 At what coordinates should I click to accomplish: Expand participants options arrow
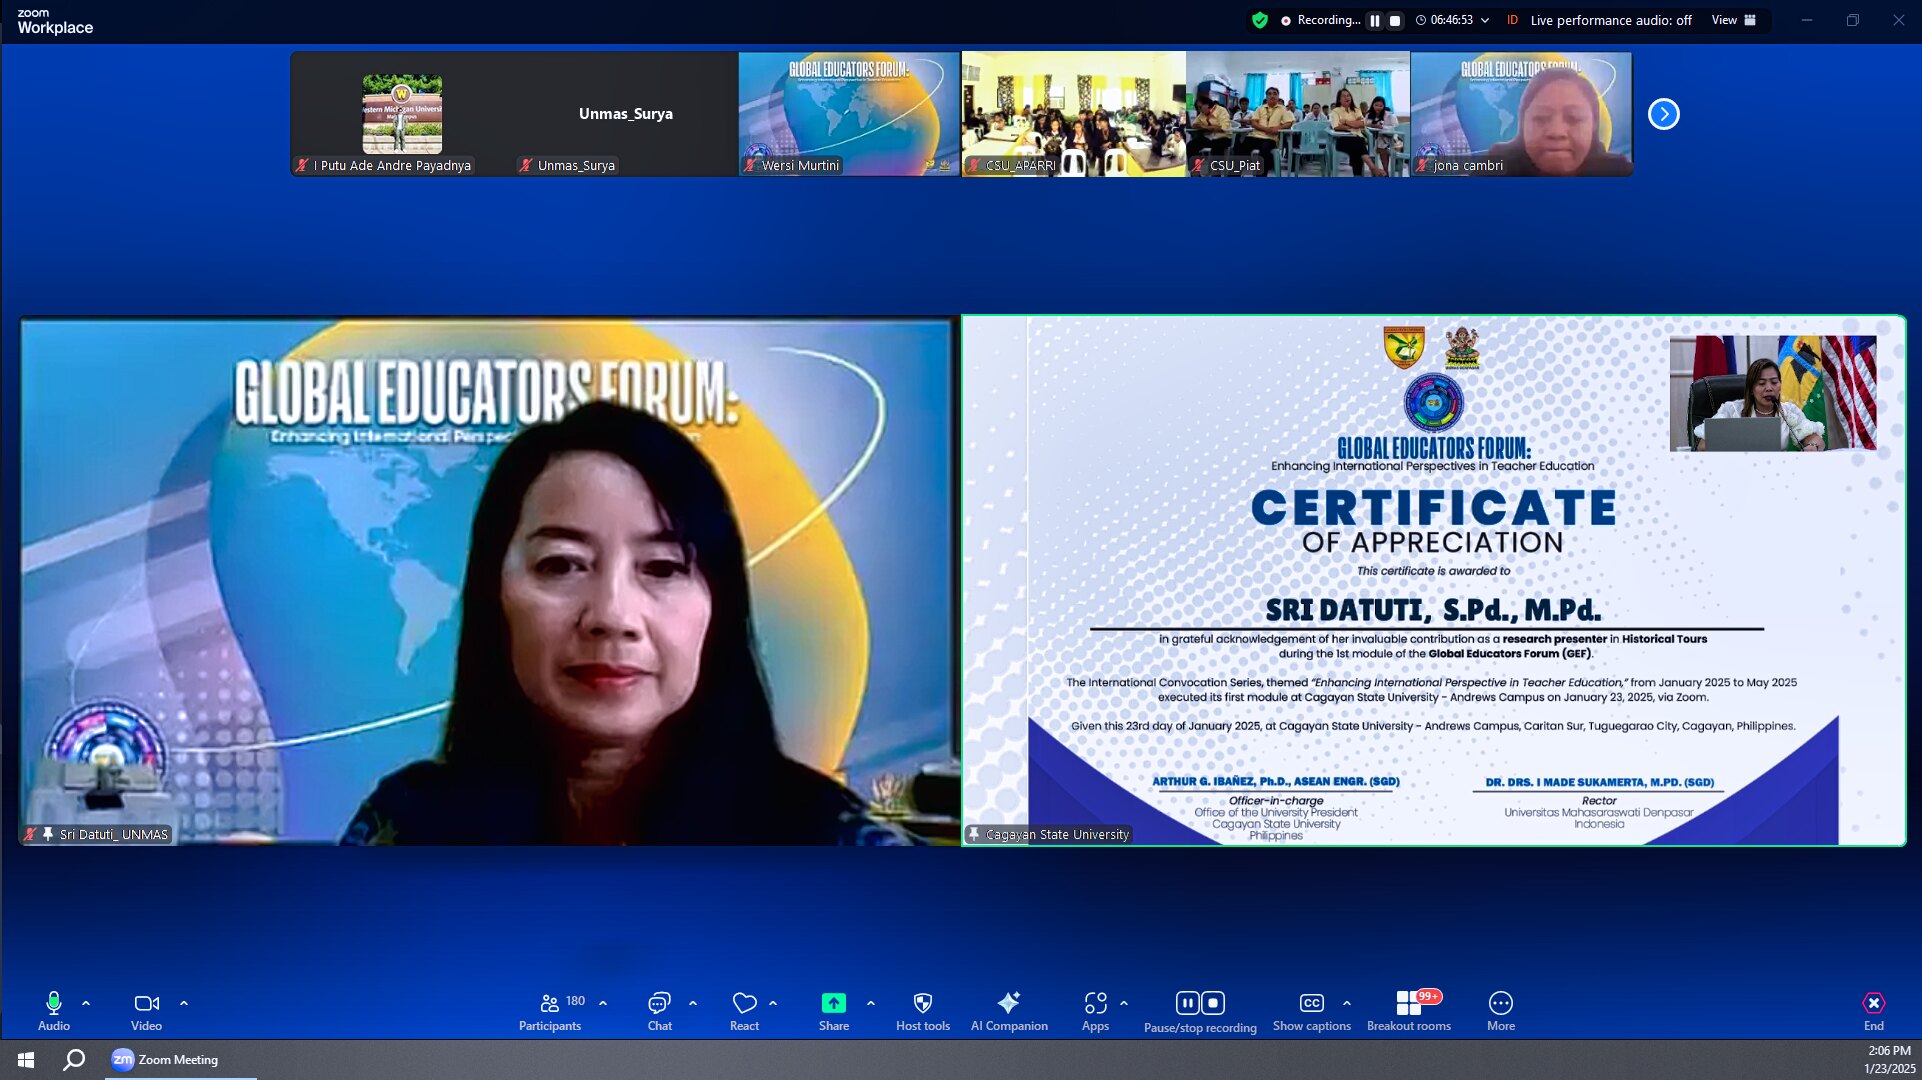(603, 1003)
